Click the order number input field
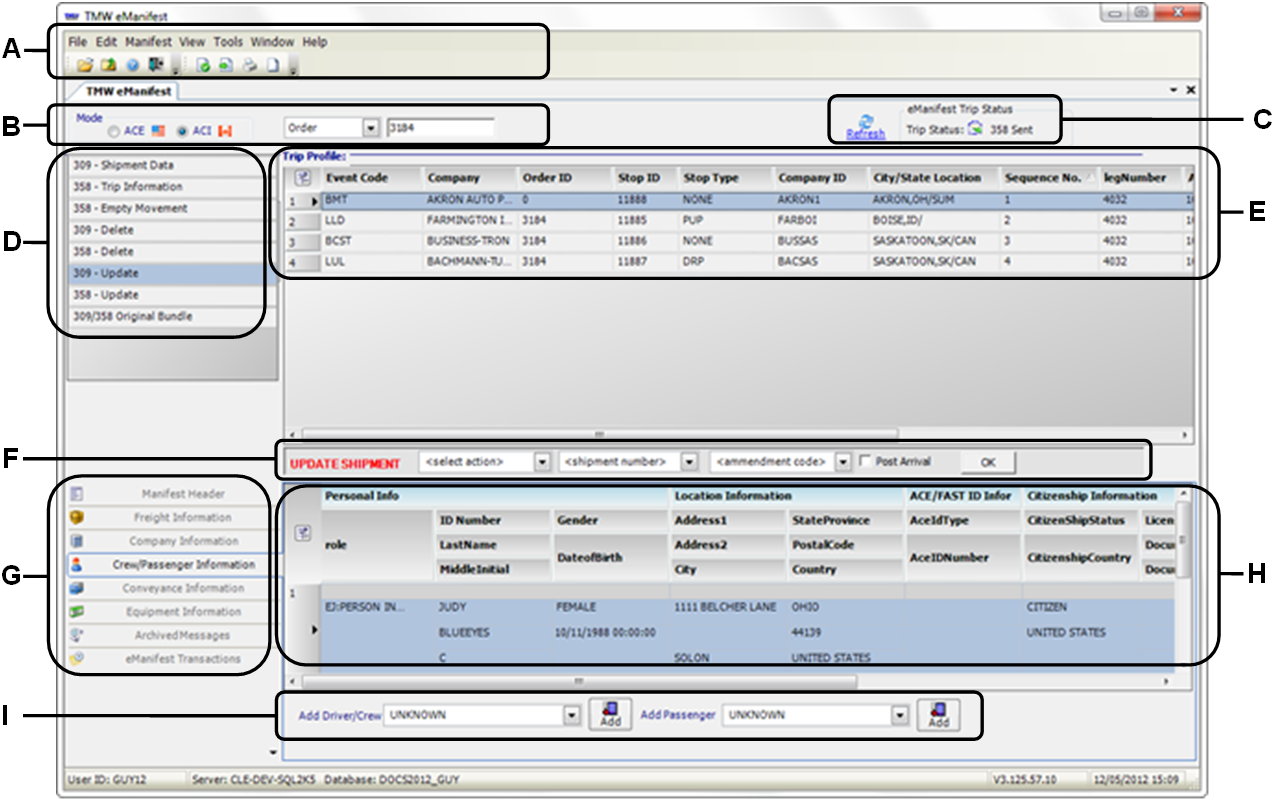1273x799 pixels. tap(440, 128)
